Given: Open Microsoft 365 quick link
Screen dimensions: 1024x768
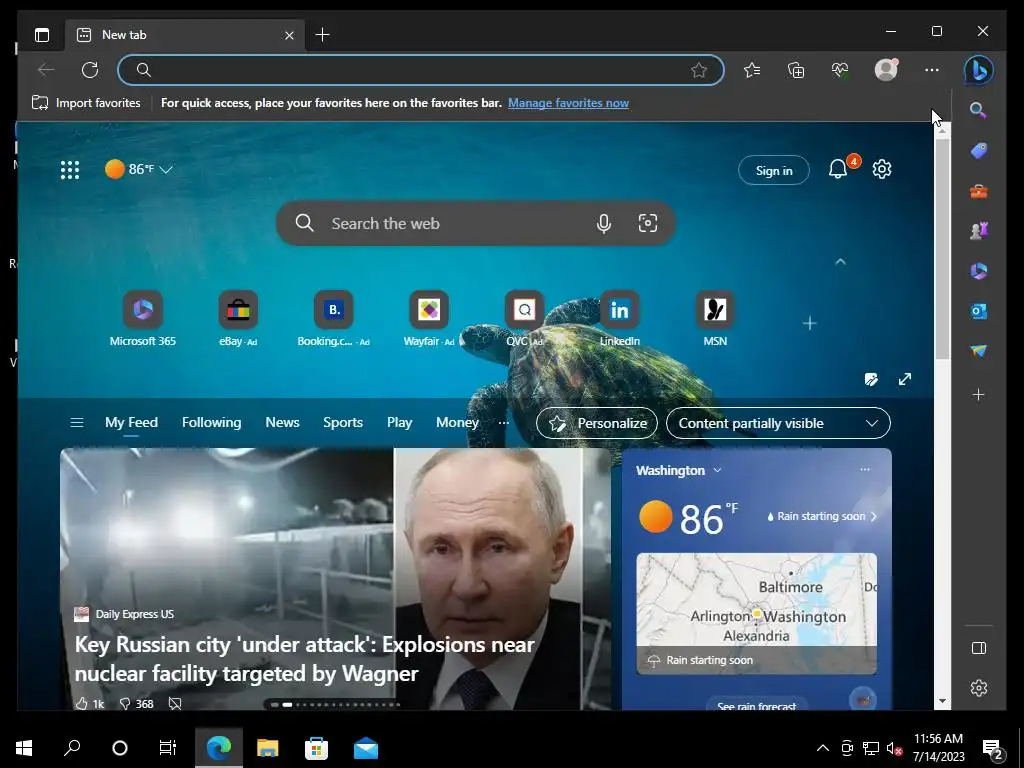Looking at the screenshot, I should pos(143,319).
